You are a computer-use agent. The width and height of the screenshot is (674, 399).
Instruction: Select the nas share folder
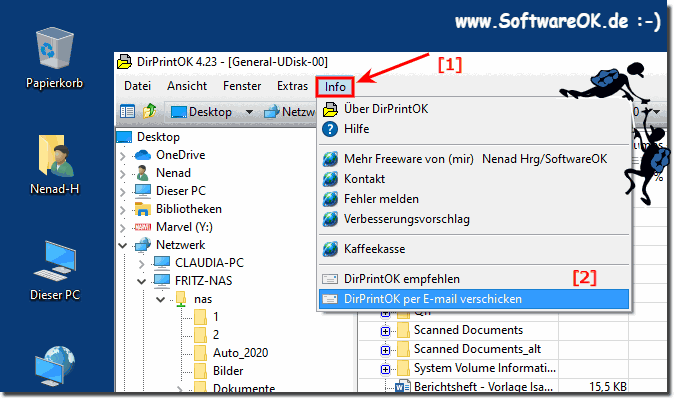[x=203, y=299]
